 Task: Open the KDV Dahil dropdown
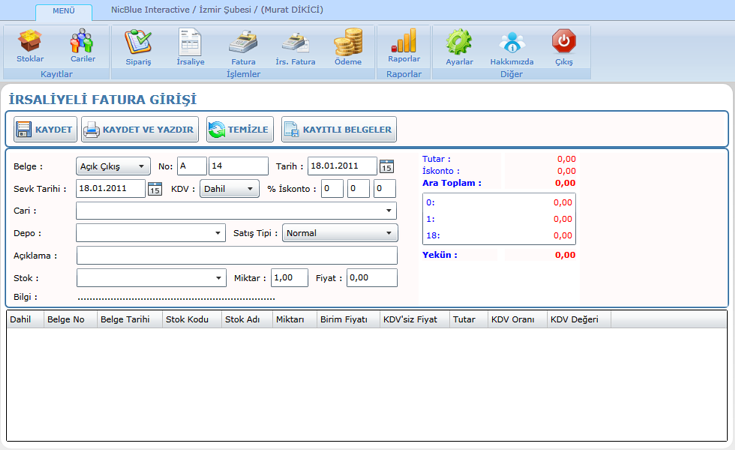(231, 188)
